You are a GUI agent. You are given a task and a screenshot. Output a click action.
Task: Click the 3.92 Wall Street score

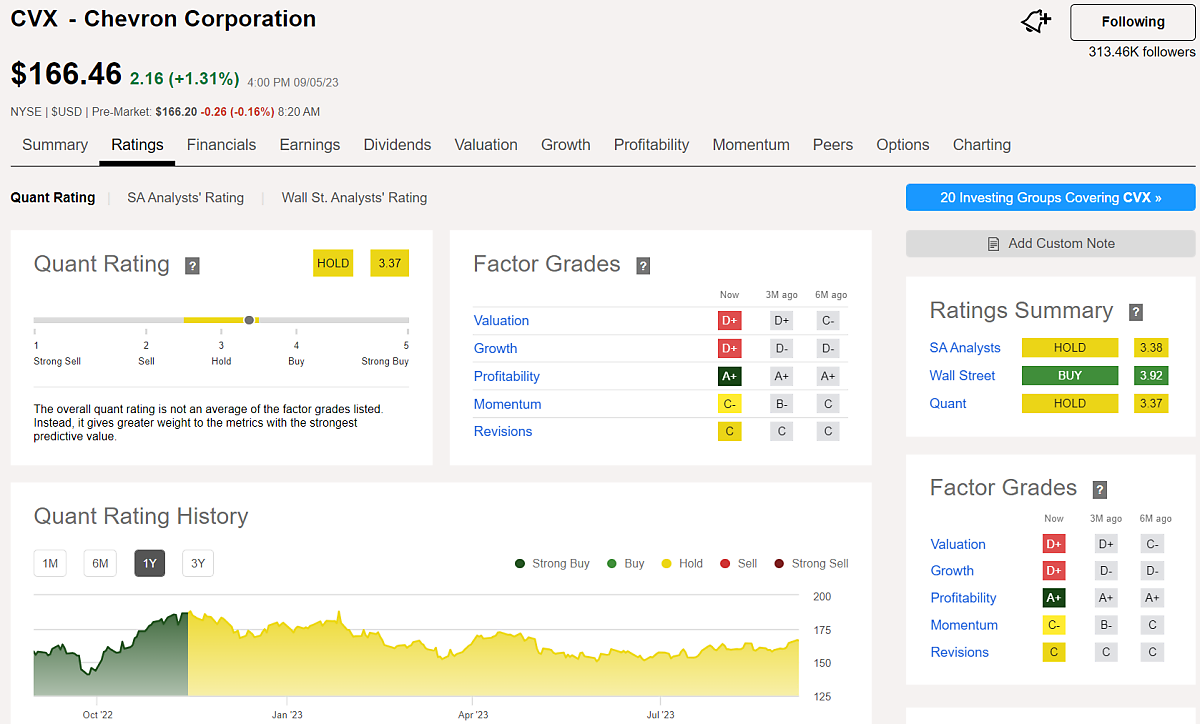coord(1151,376)
